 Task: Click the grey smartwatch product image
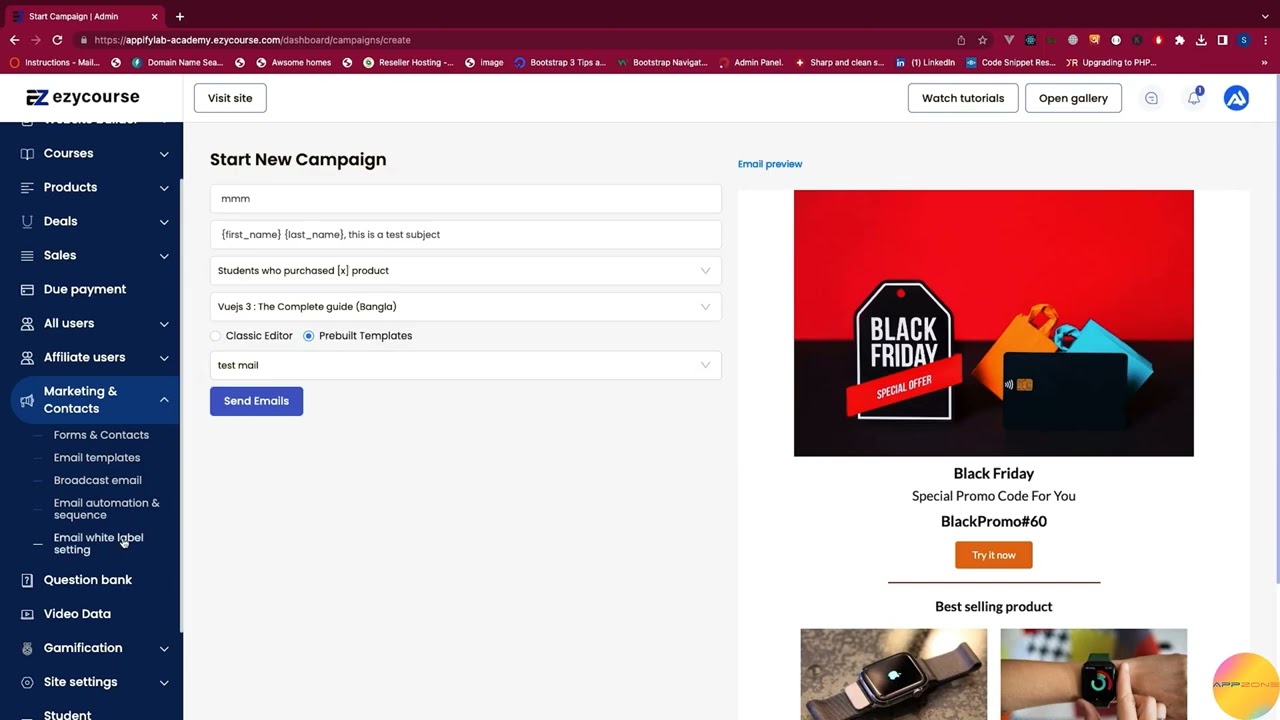(893, 674)
